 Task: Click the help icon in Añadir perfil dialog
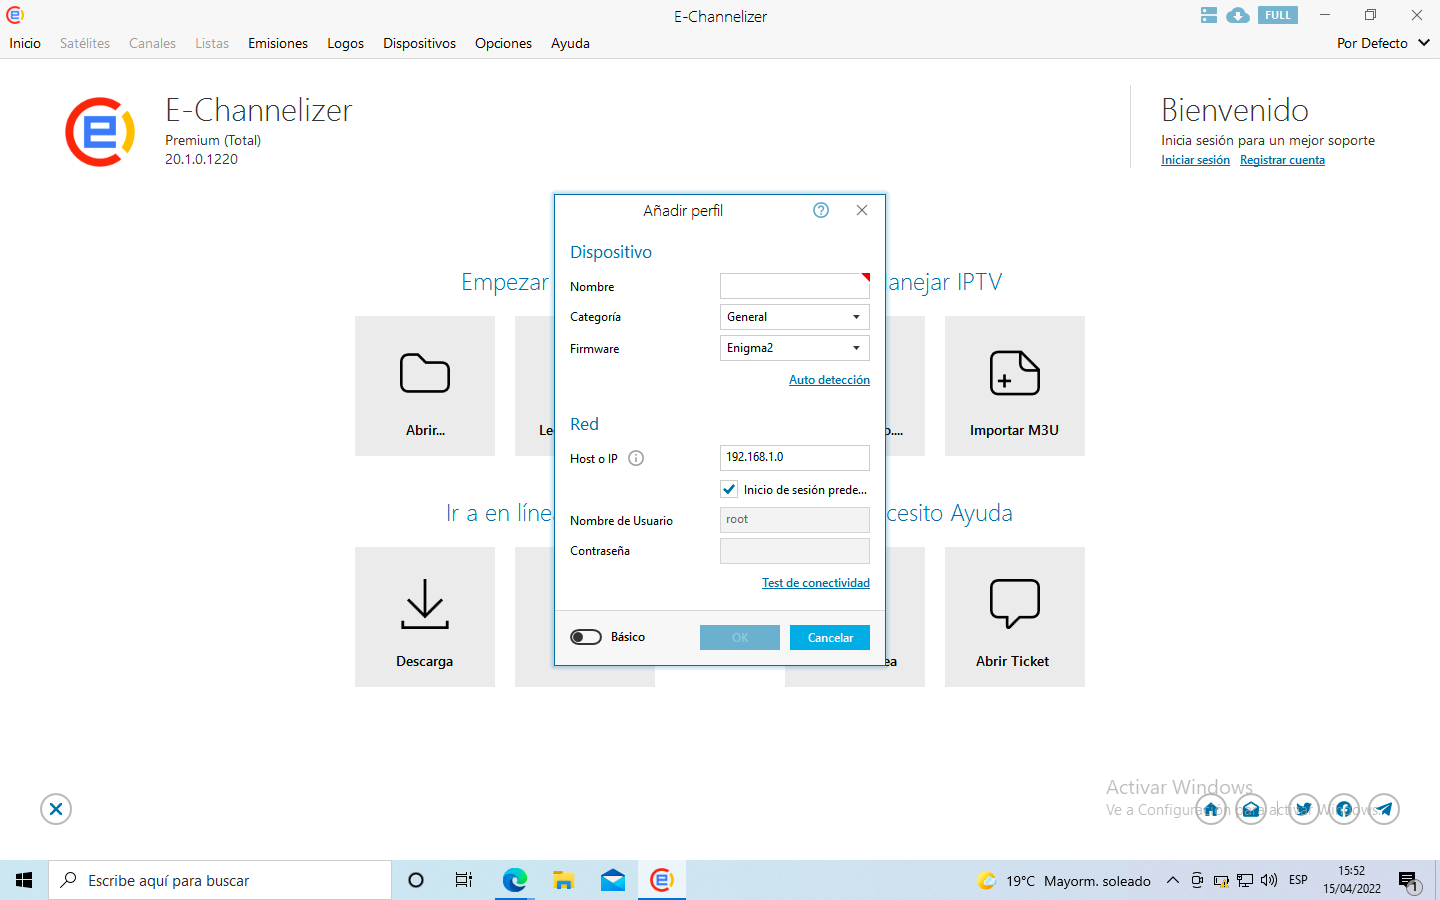point(821,210)
